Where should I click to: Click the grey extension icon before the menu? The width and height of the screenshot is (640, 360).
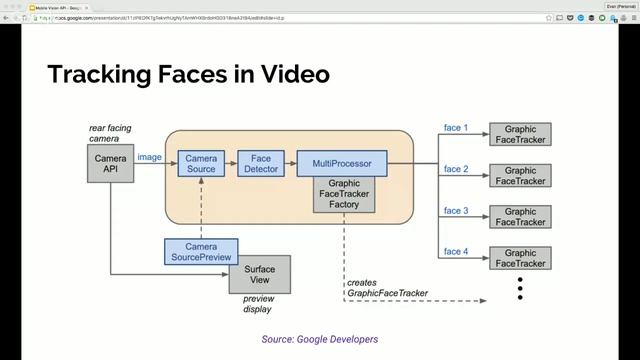coord(624,18)
